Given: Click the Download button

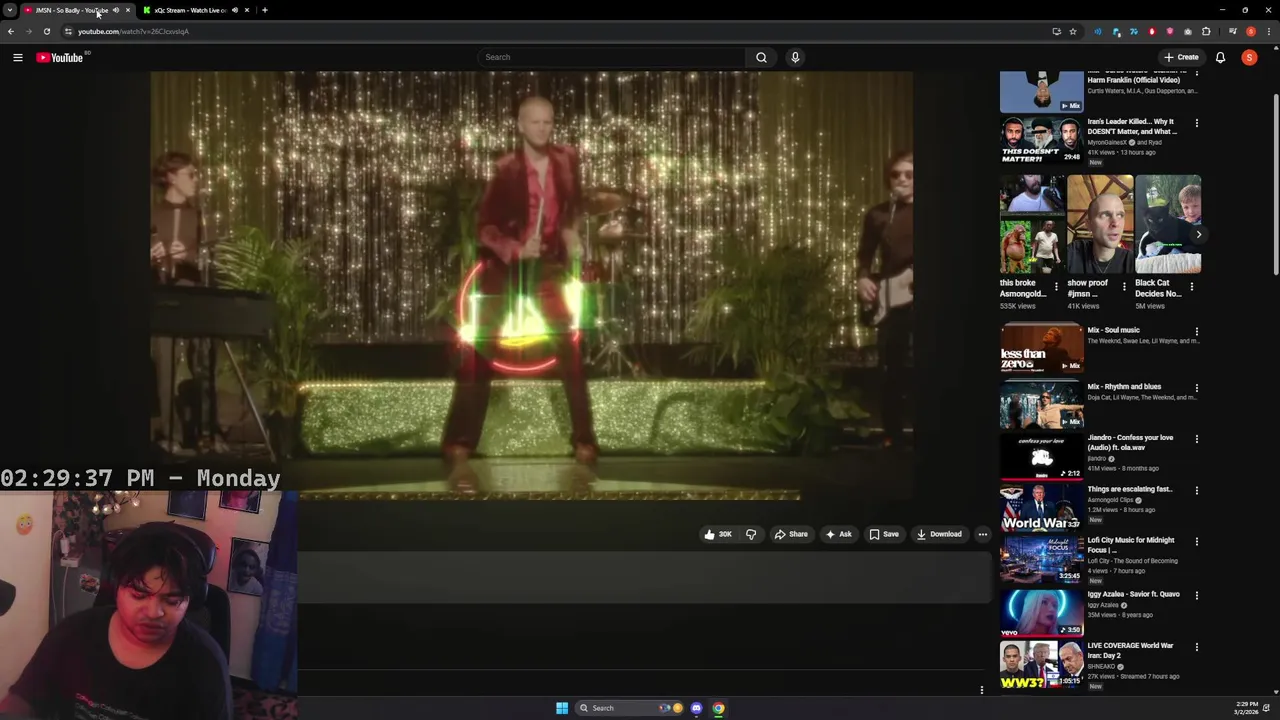Looking at the screenshot, I should click(939, 534).
